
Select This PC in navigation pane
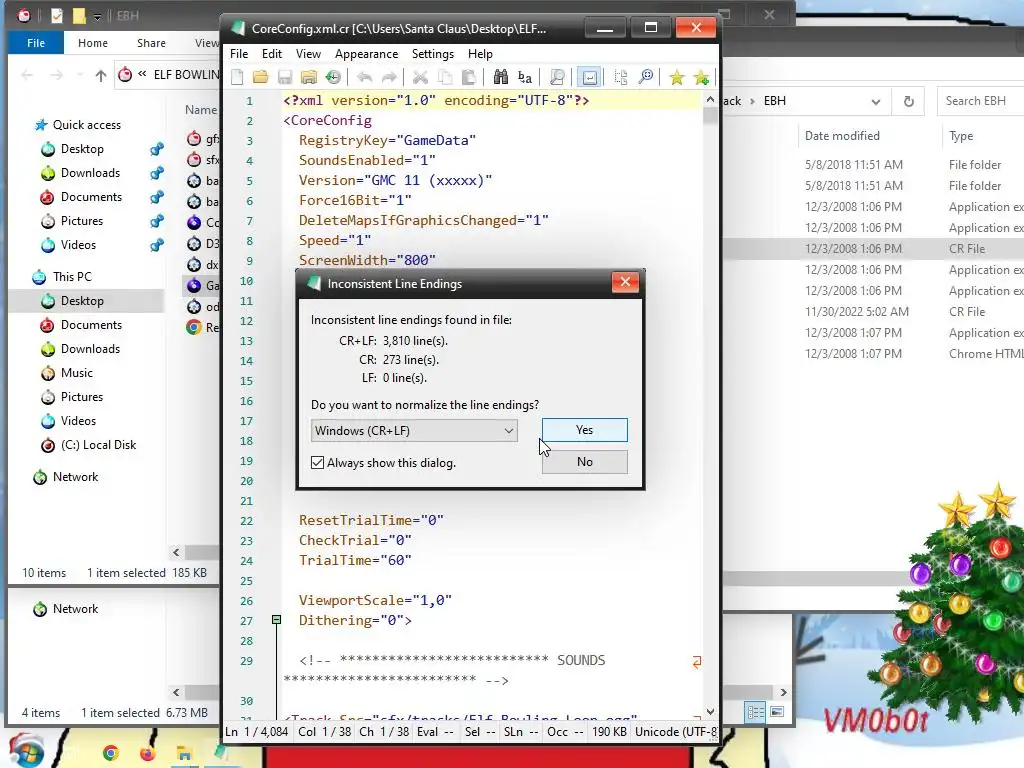coord(72,277)
